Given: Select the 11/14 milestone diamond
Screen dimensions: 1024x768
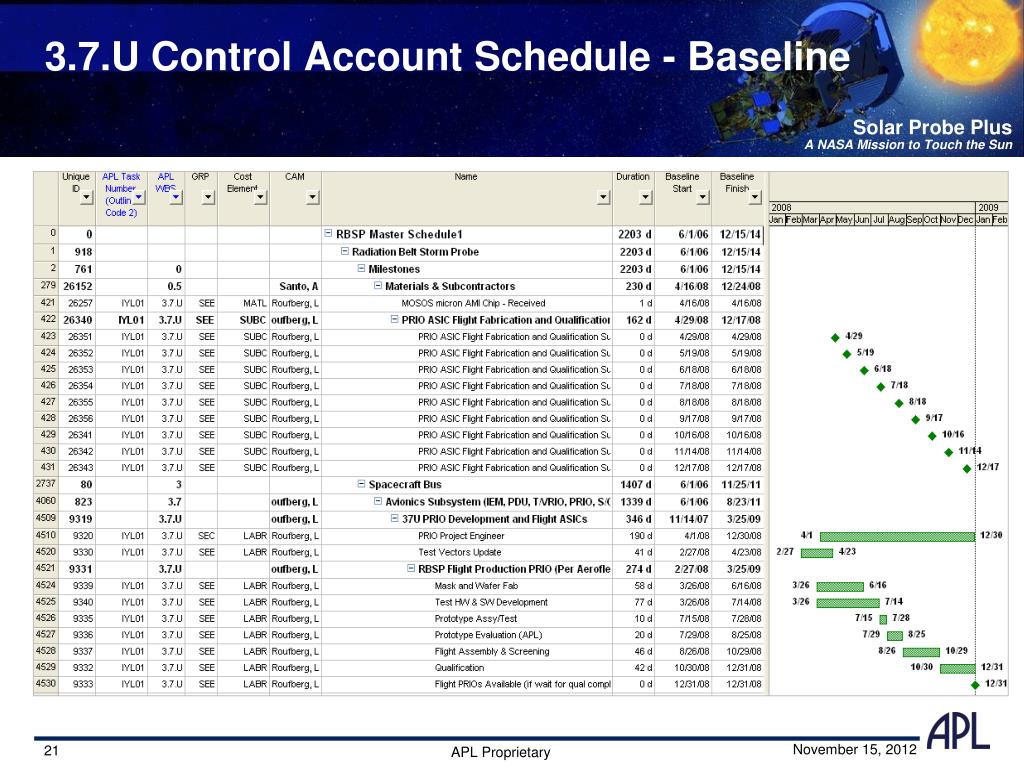Looking at the screenshot, I should (x=949, y=452).
